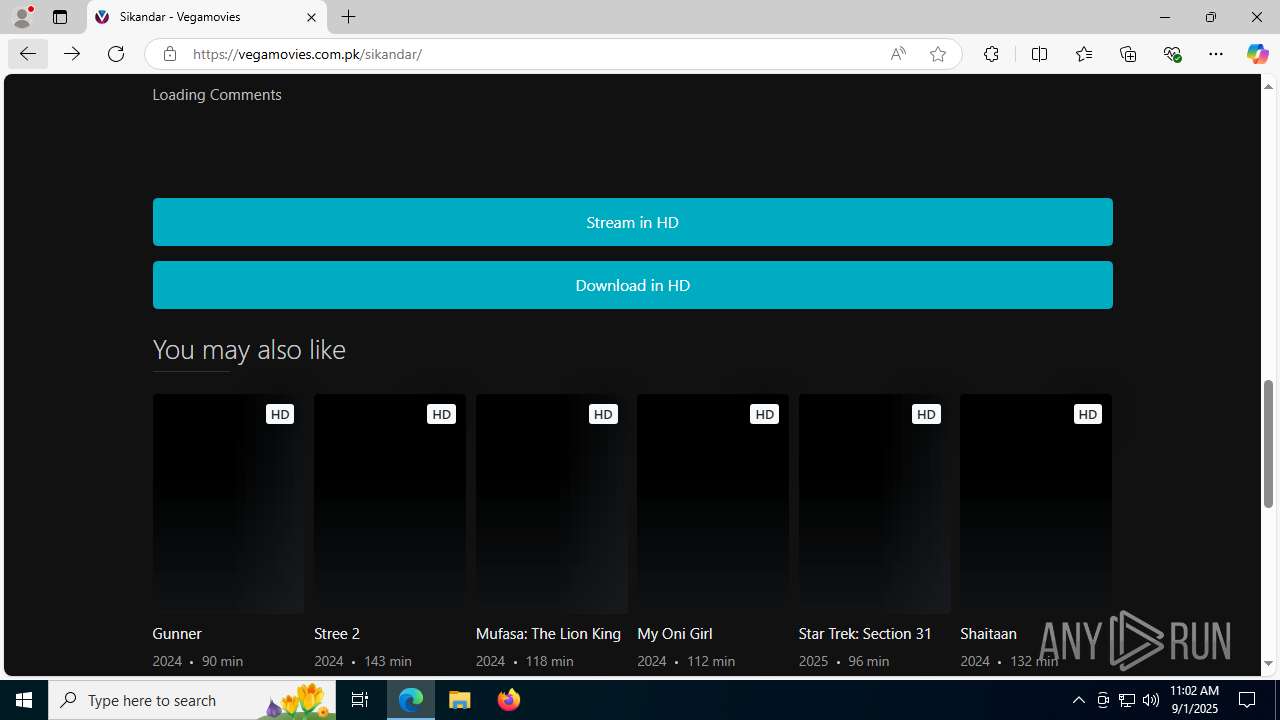This screenshot has width=1280, height=720.
Task: Close the Sikandar - Vegamovies tab
Action: click(x=311, y=17)
